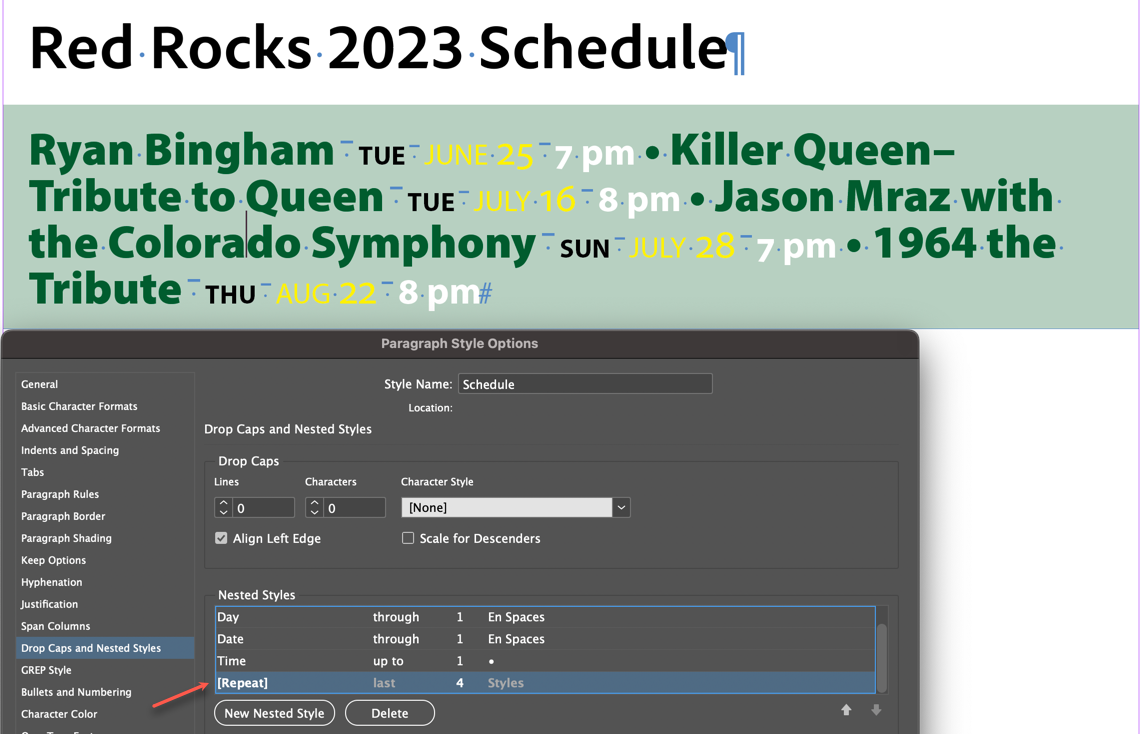Open Hyphenation settings in the sidebar
Image resolution: width=1142 pixels, height=734 pixels.
(x=51, y=582)
